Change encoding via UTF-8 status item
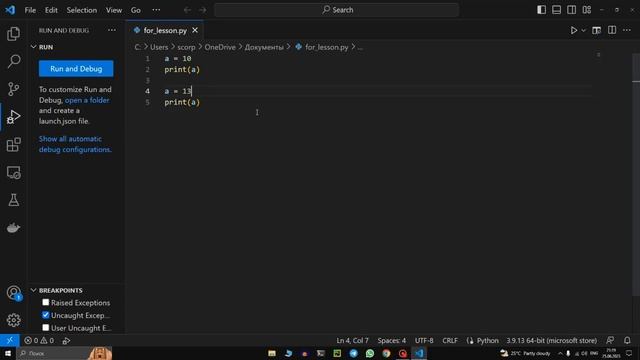The image size is (640, 360). point(424,340)
